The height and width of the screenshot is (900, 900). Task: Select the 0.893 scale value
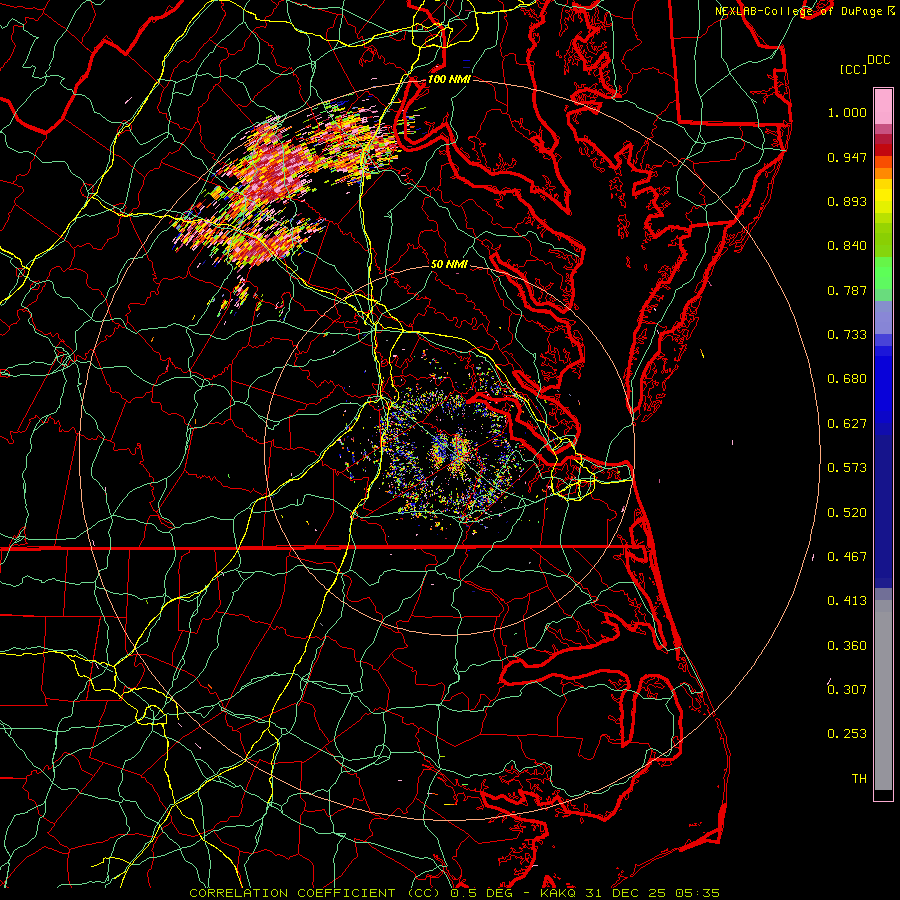click(847, 201)
